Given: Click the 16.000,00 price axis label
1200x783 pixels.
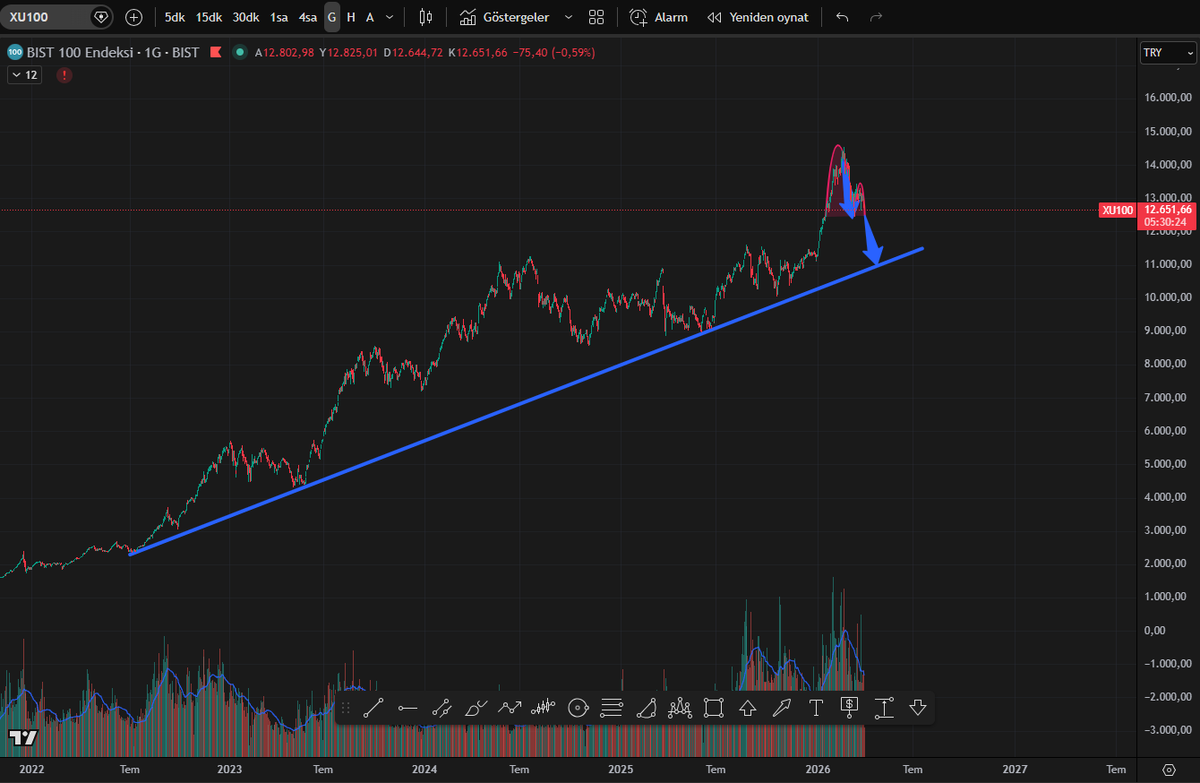Looking at the screenshot, I should point(1166,98).
